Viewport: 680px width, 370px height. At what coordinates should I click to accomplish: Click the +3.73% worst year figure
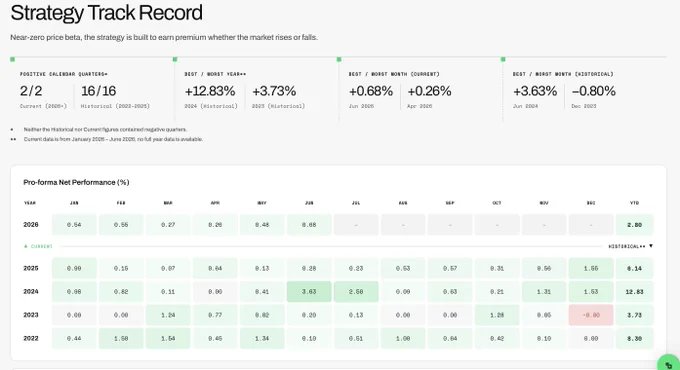pos(274,91)
